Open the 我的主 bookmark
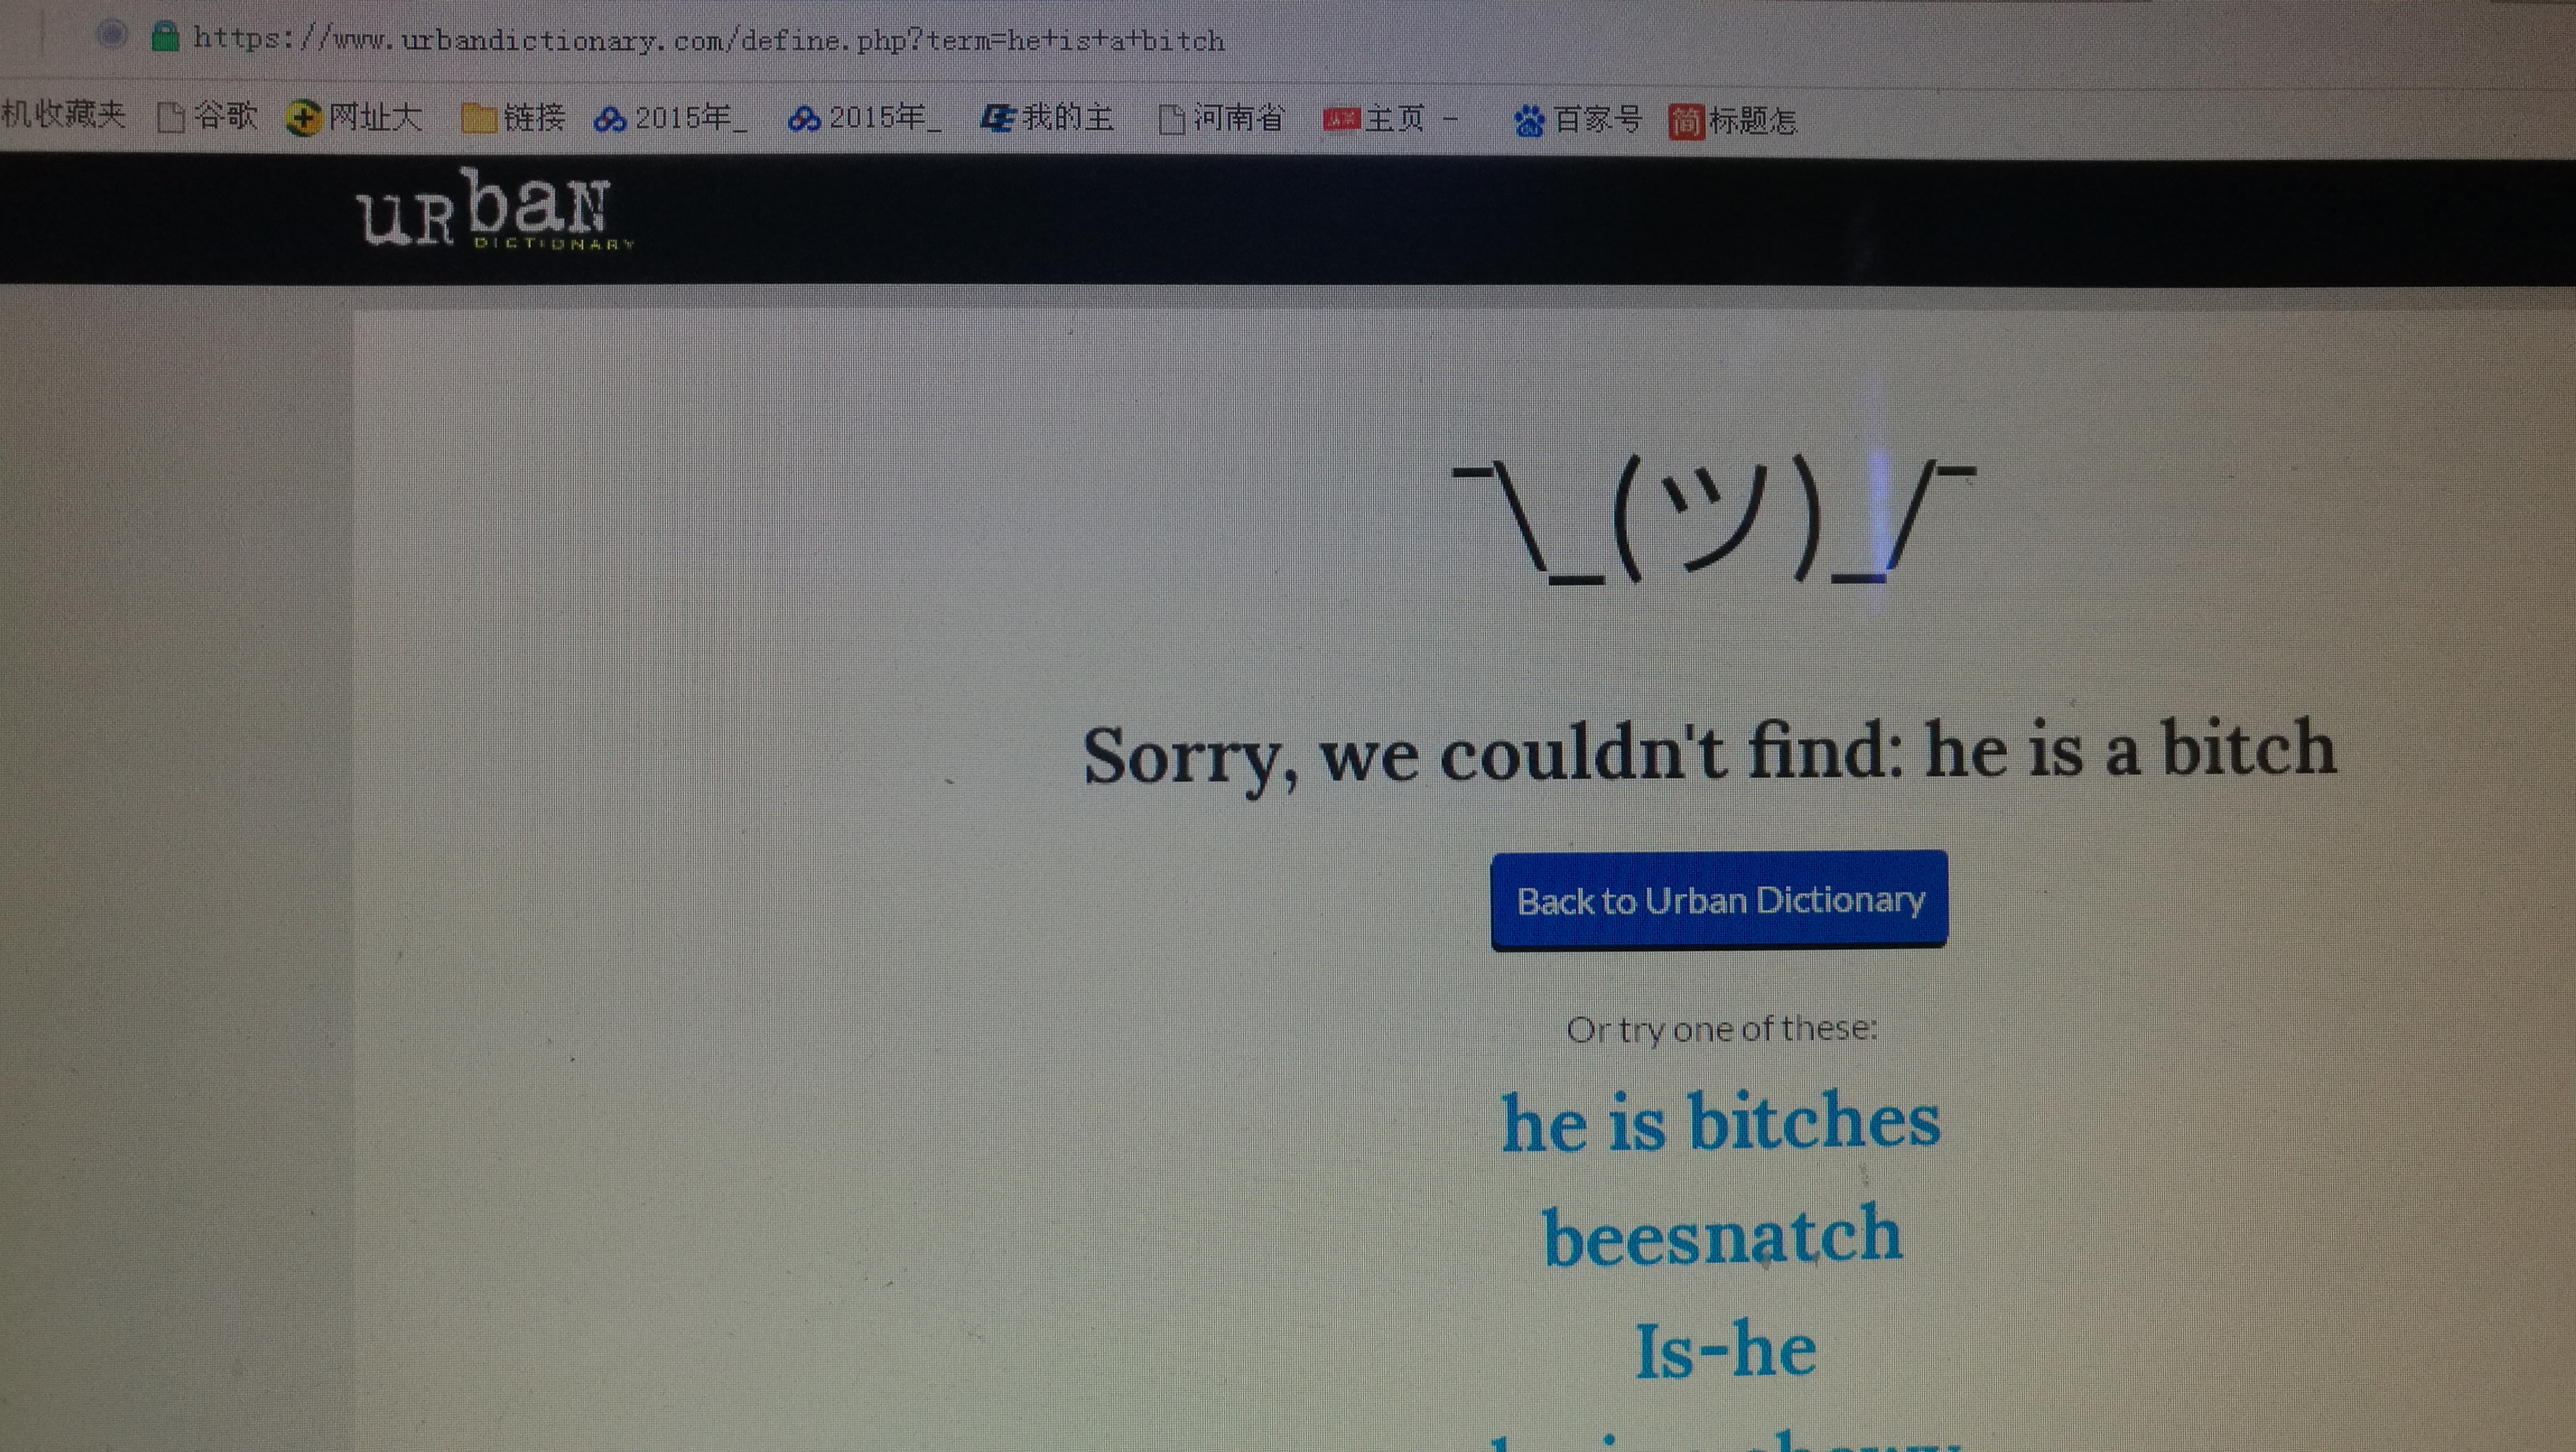The image size is (2576, 1452). (x=1047, y=118)
